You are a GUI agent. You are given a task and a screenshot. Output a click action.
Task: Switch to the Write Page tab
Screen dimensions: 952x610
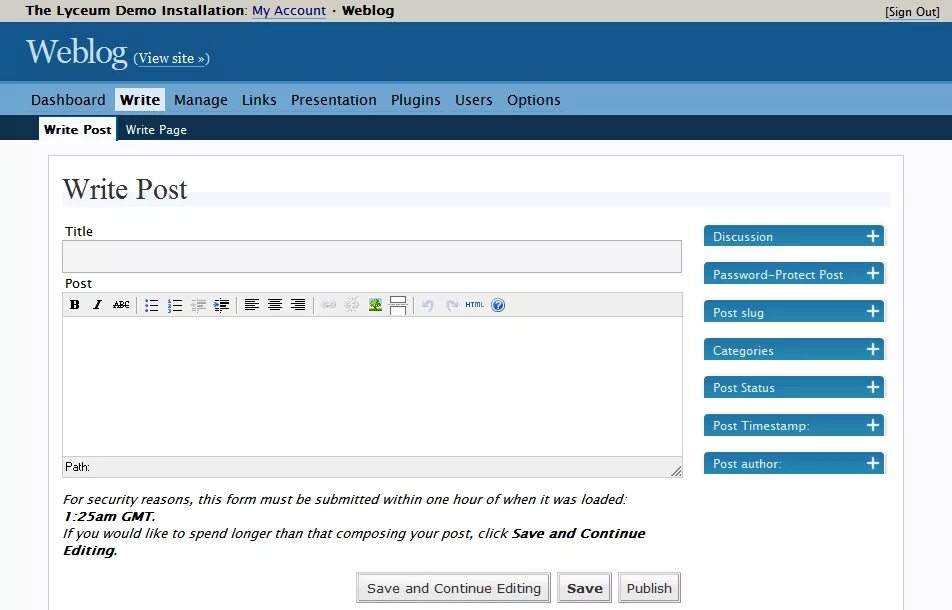[156, 129]
